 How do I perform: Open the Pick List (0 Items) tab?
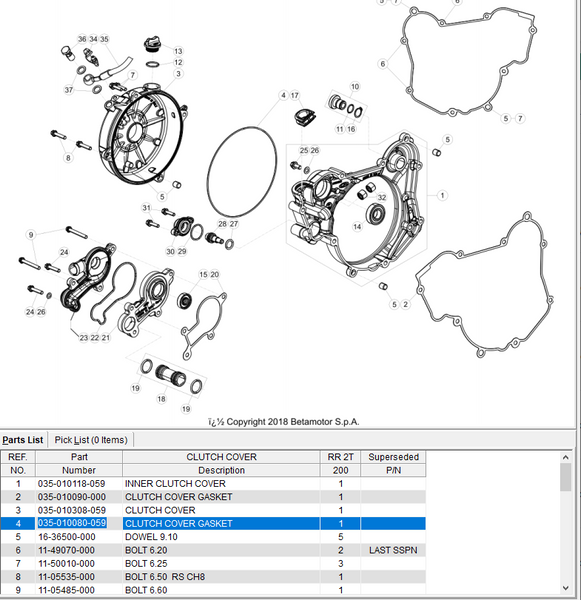pyautogui.click(x=91, y=440)
